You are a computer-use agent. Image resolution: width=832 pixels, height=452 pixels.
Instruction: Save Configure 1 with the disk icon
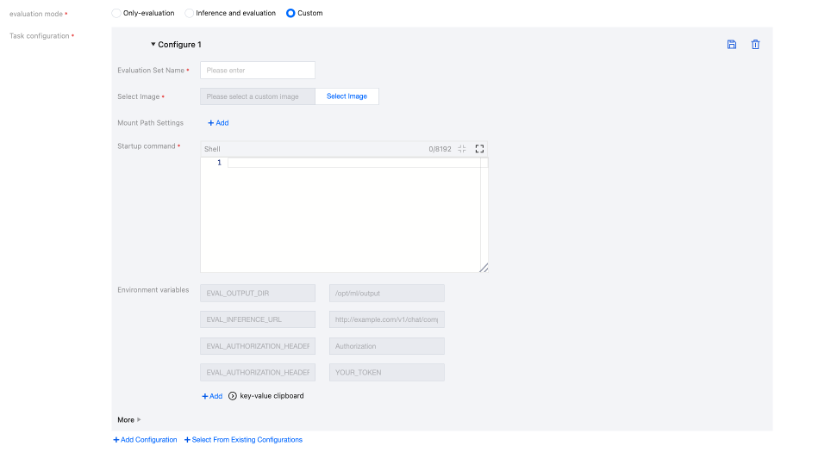pyautogui.click(x=731, y=45)
